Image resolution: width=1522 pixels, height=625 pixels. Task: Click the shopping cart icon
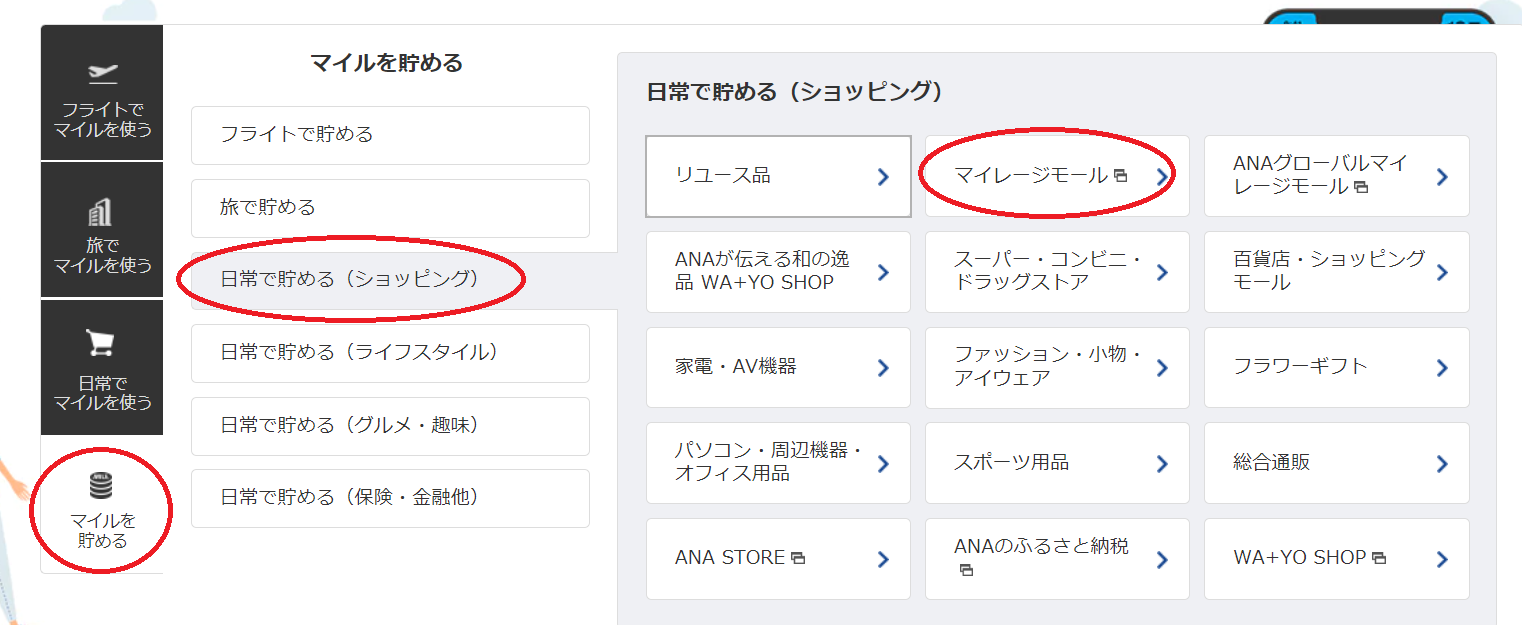[x=101, y=343]
